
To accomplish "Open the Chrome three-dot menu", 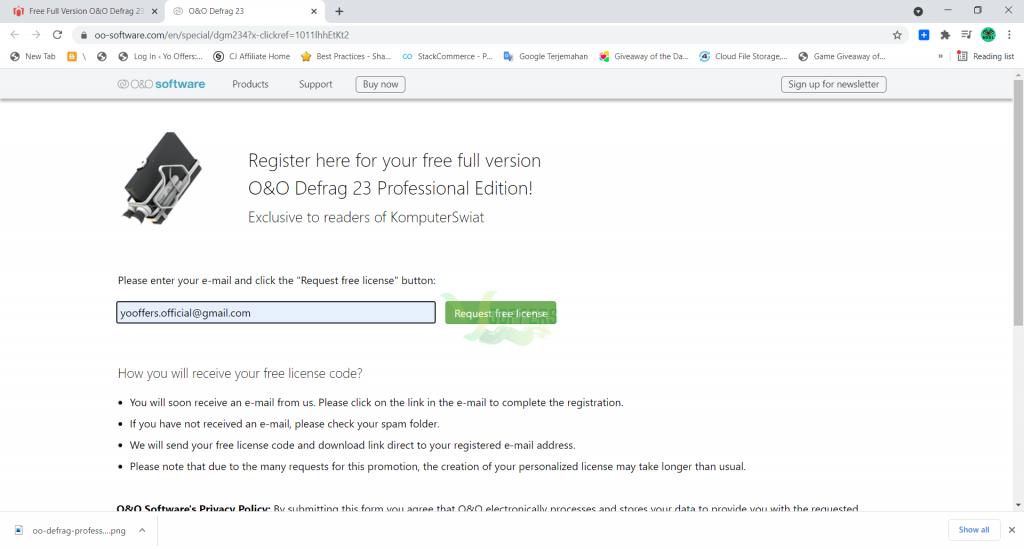I will click(1010, 35).
